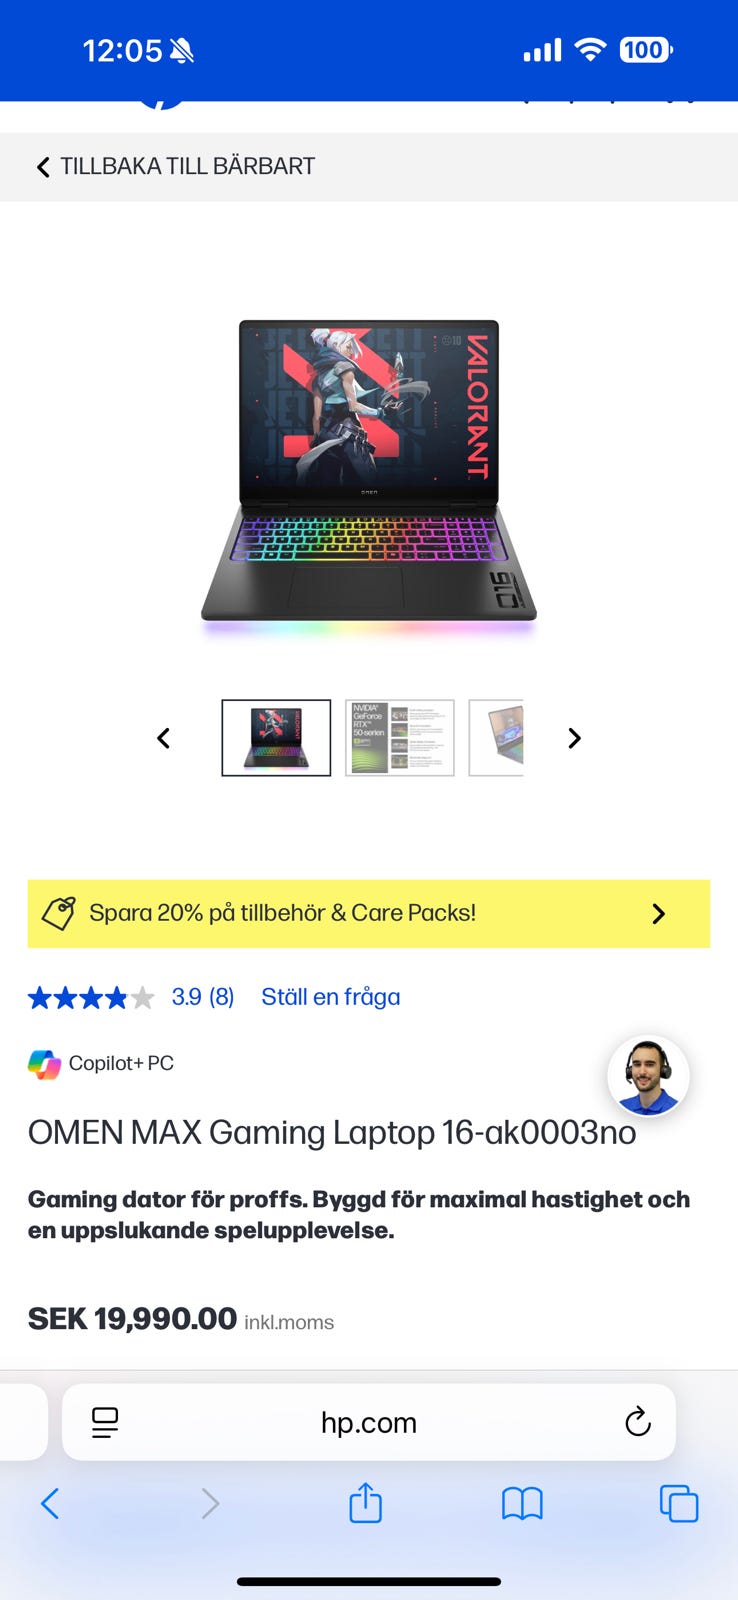The width and height of the screenshot is (738, 1600).
Task: Tap the Safari back arrow icon
Action: 50,1503
